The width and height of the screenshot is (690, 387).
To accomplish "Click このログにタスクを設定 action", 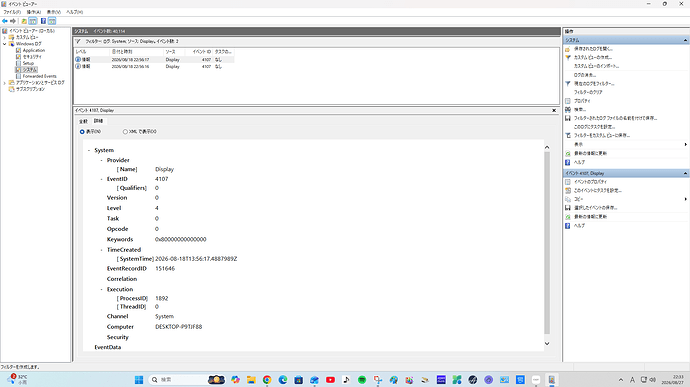I will click(x=594, y=127).
